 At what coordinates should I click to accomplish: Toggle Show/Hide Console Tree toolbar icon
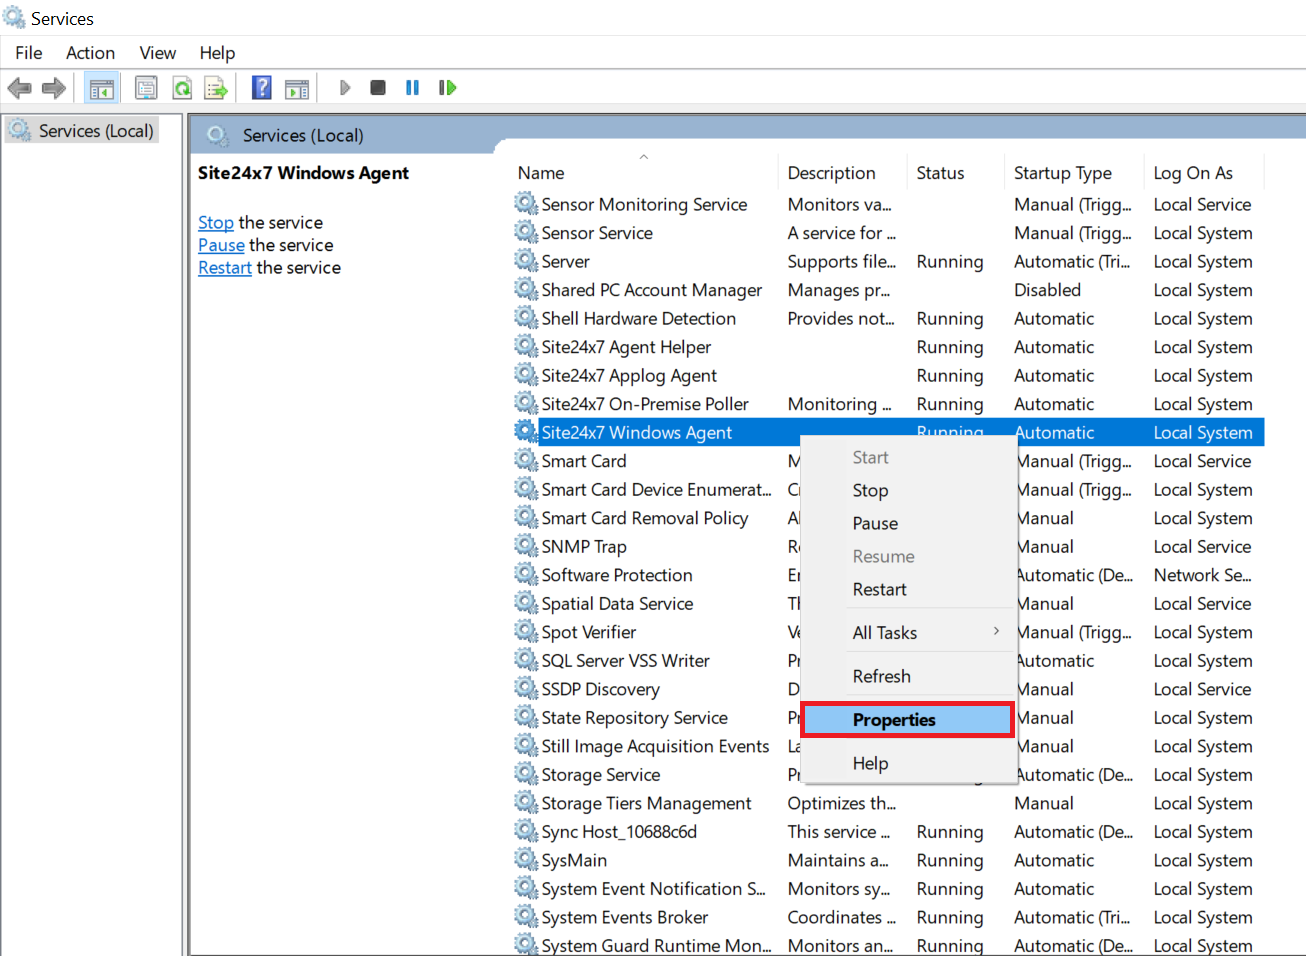tap(102, 88)
